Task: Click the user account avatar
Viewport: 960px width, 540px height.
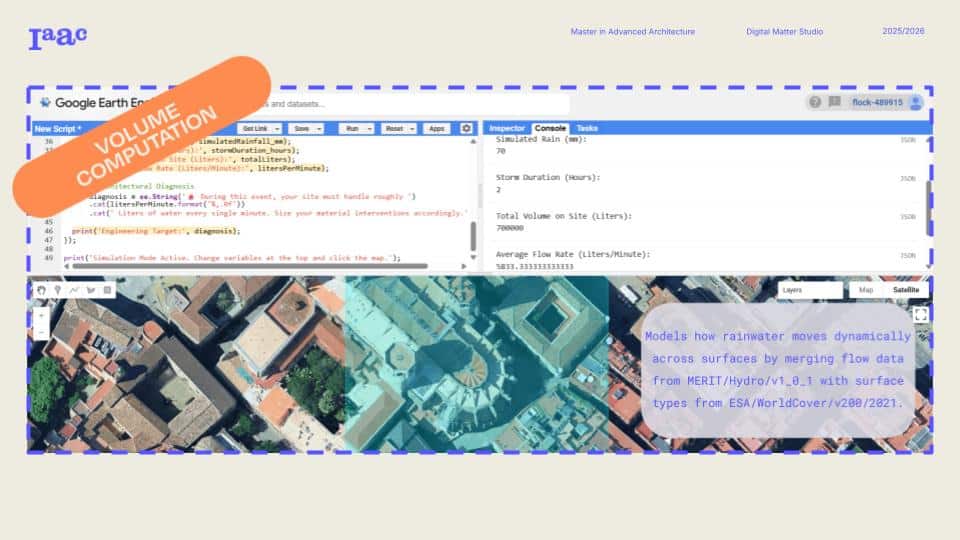Action: (915, 102)
